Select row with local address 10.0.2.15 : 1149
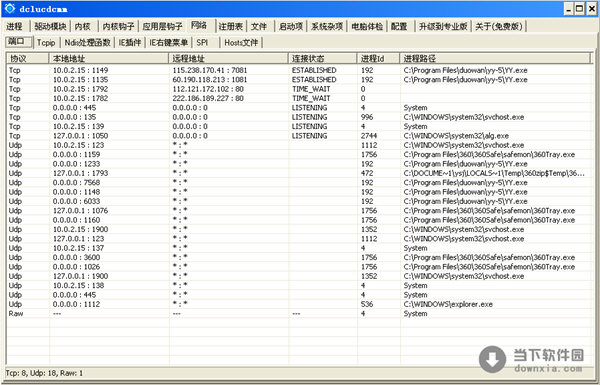This screenshot has width=600, height=385. pos(300,70)
